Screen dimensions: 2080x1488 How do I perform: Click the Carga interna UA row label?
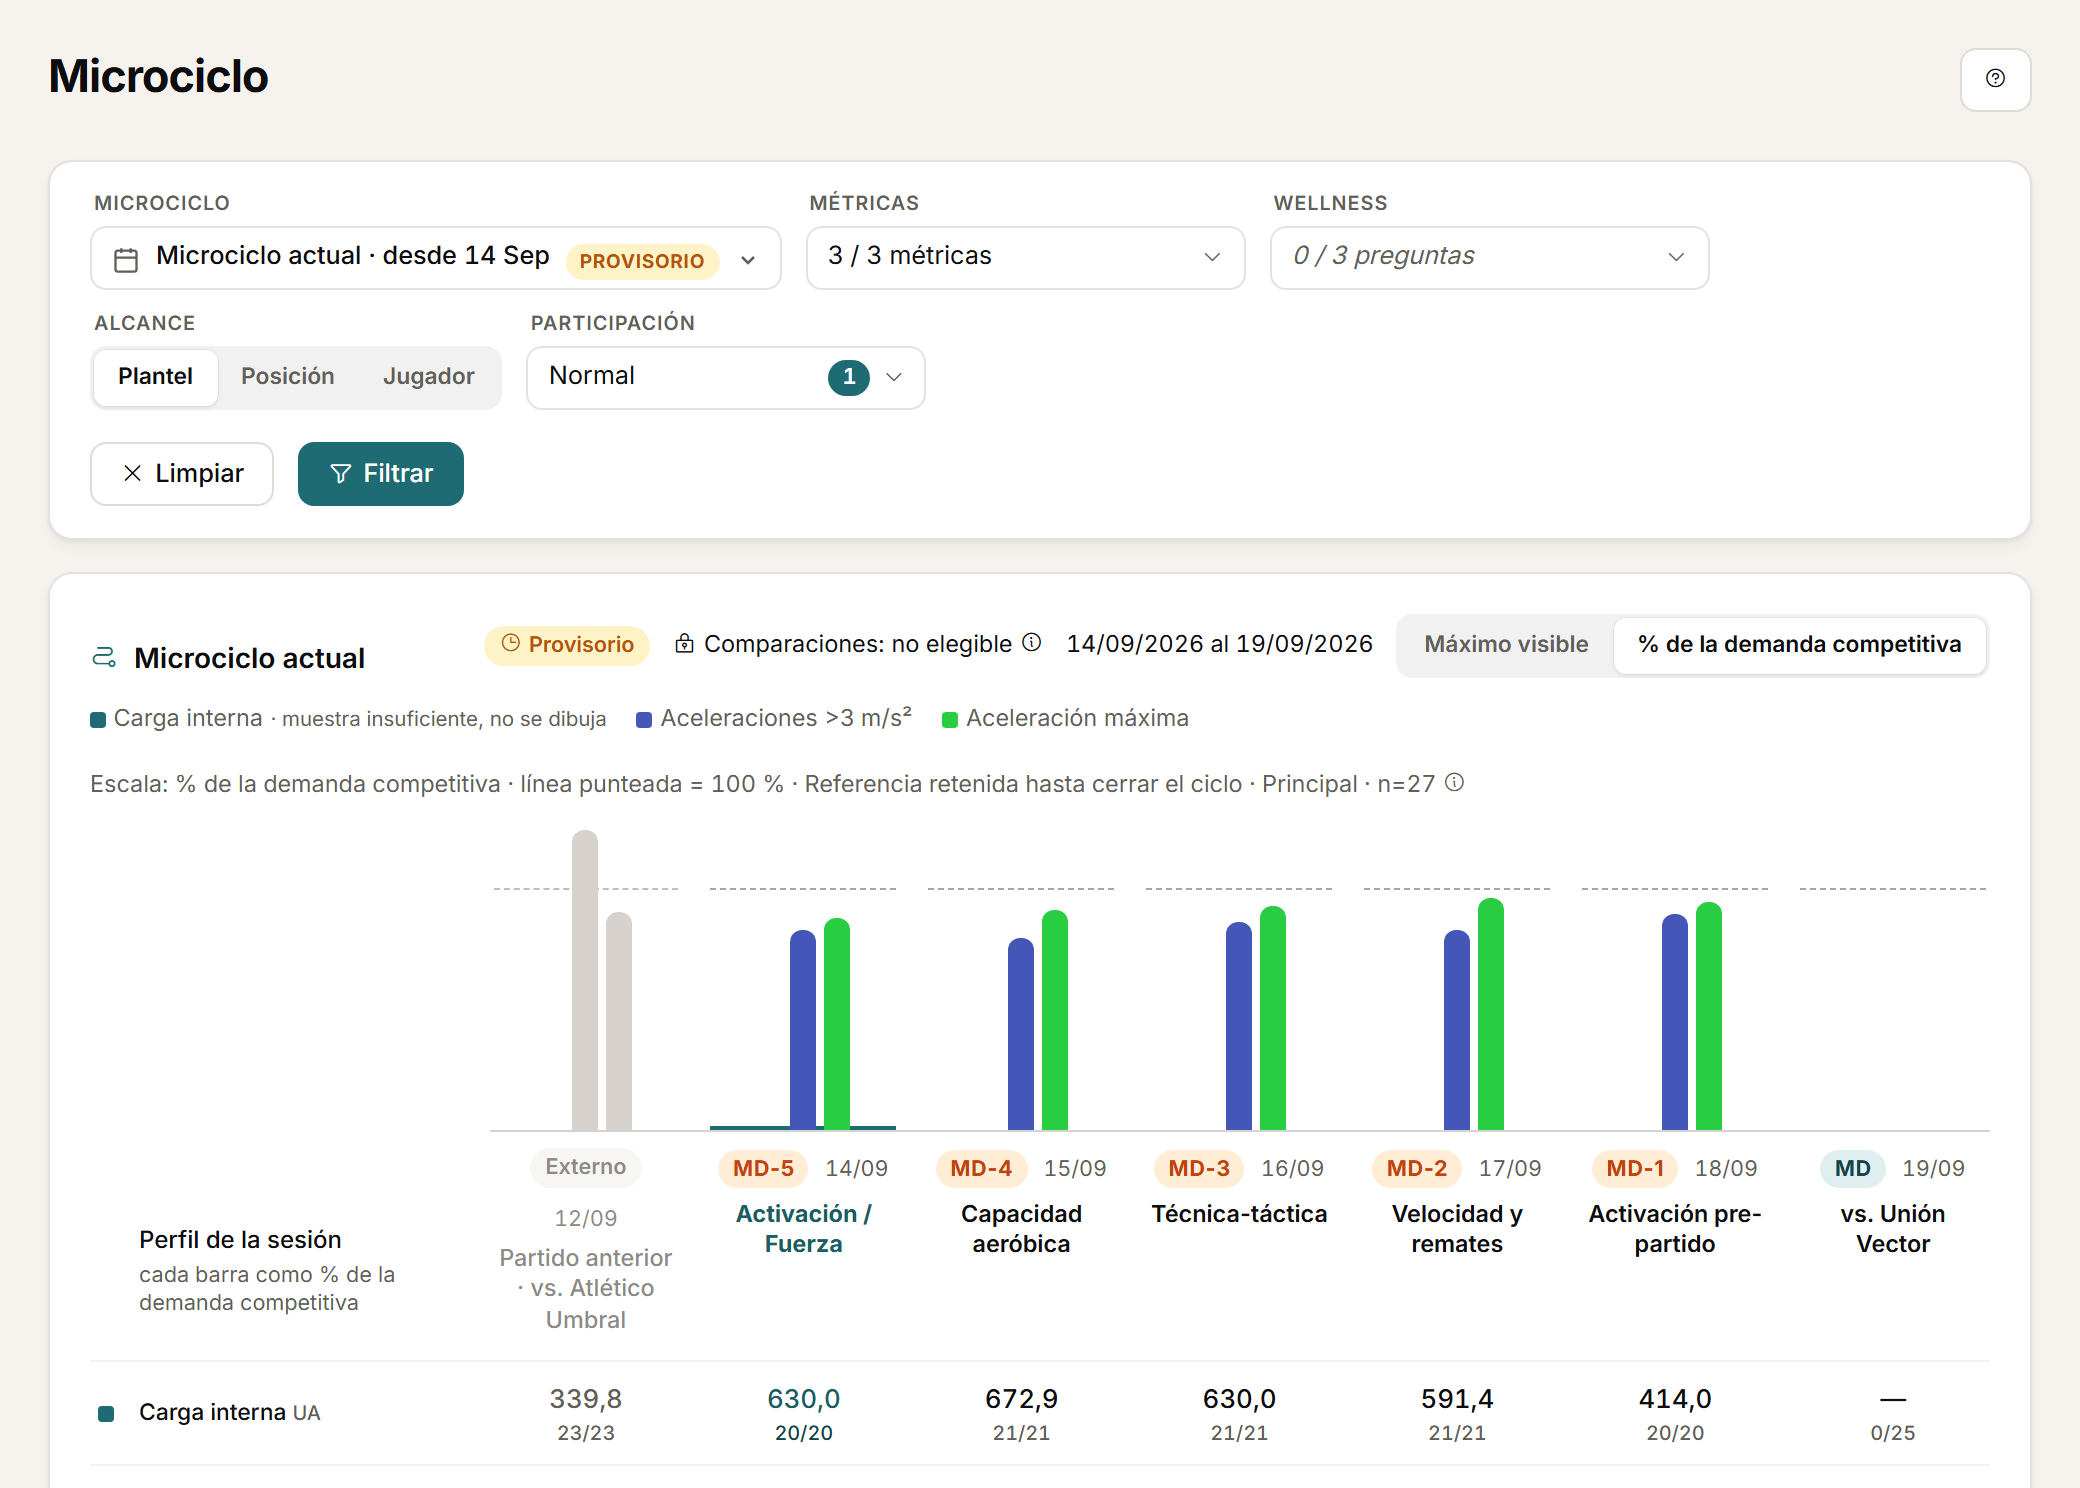pyautogui.click(x=229, y=1413)
